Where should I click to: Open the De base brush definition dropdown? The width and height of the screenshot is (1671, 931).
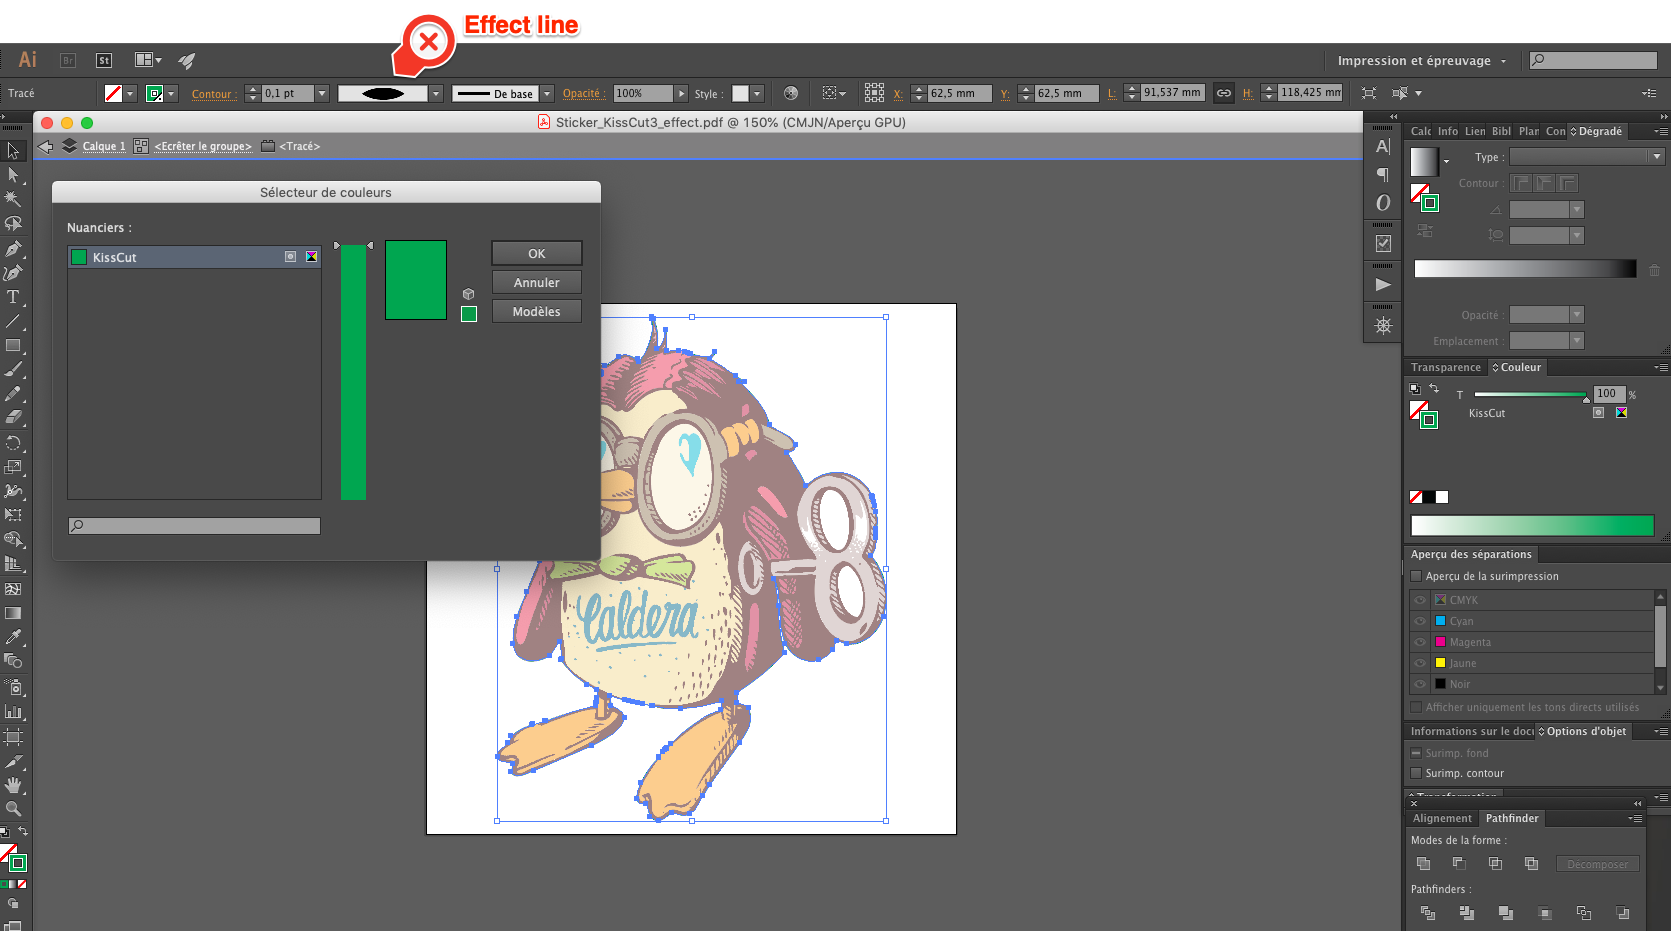[x=547, y=93]
